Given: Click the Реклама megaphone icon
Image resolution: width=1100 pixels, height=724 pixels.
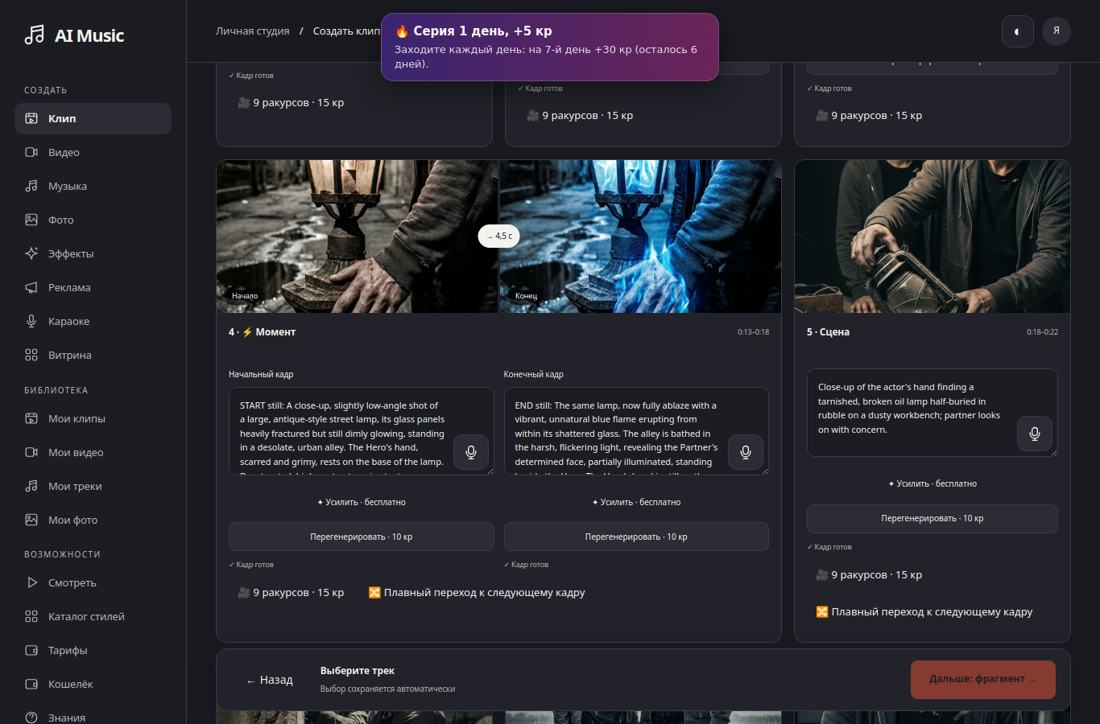Looking at the screenshot, I should click(32, 287).
